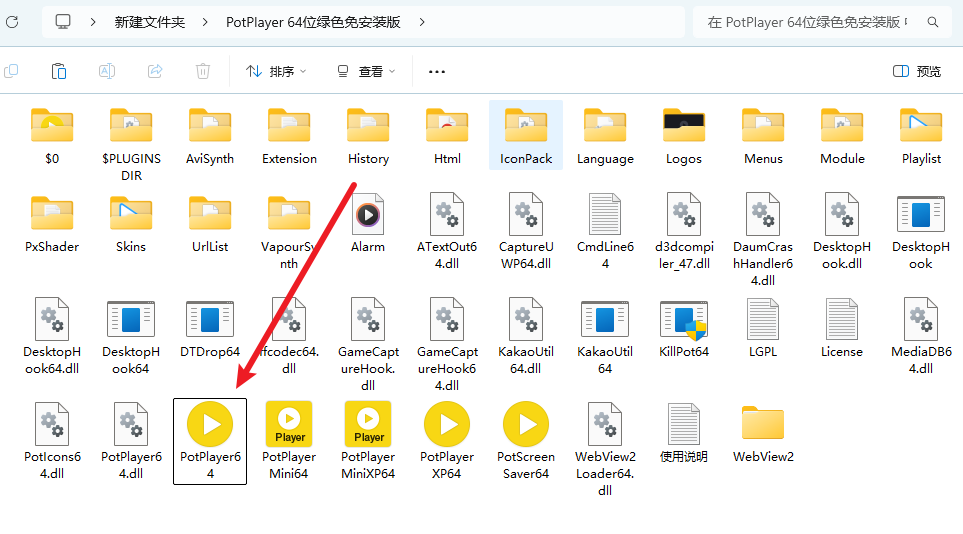Viewport: 963px width, 534px height.
Task: Select the AviSynth folder
Action: coord(210,136)
